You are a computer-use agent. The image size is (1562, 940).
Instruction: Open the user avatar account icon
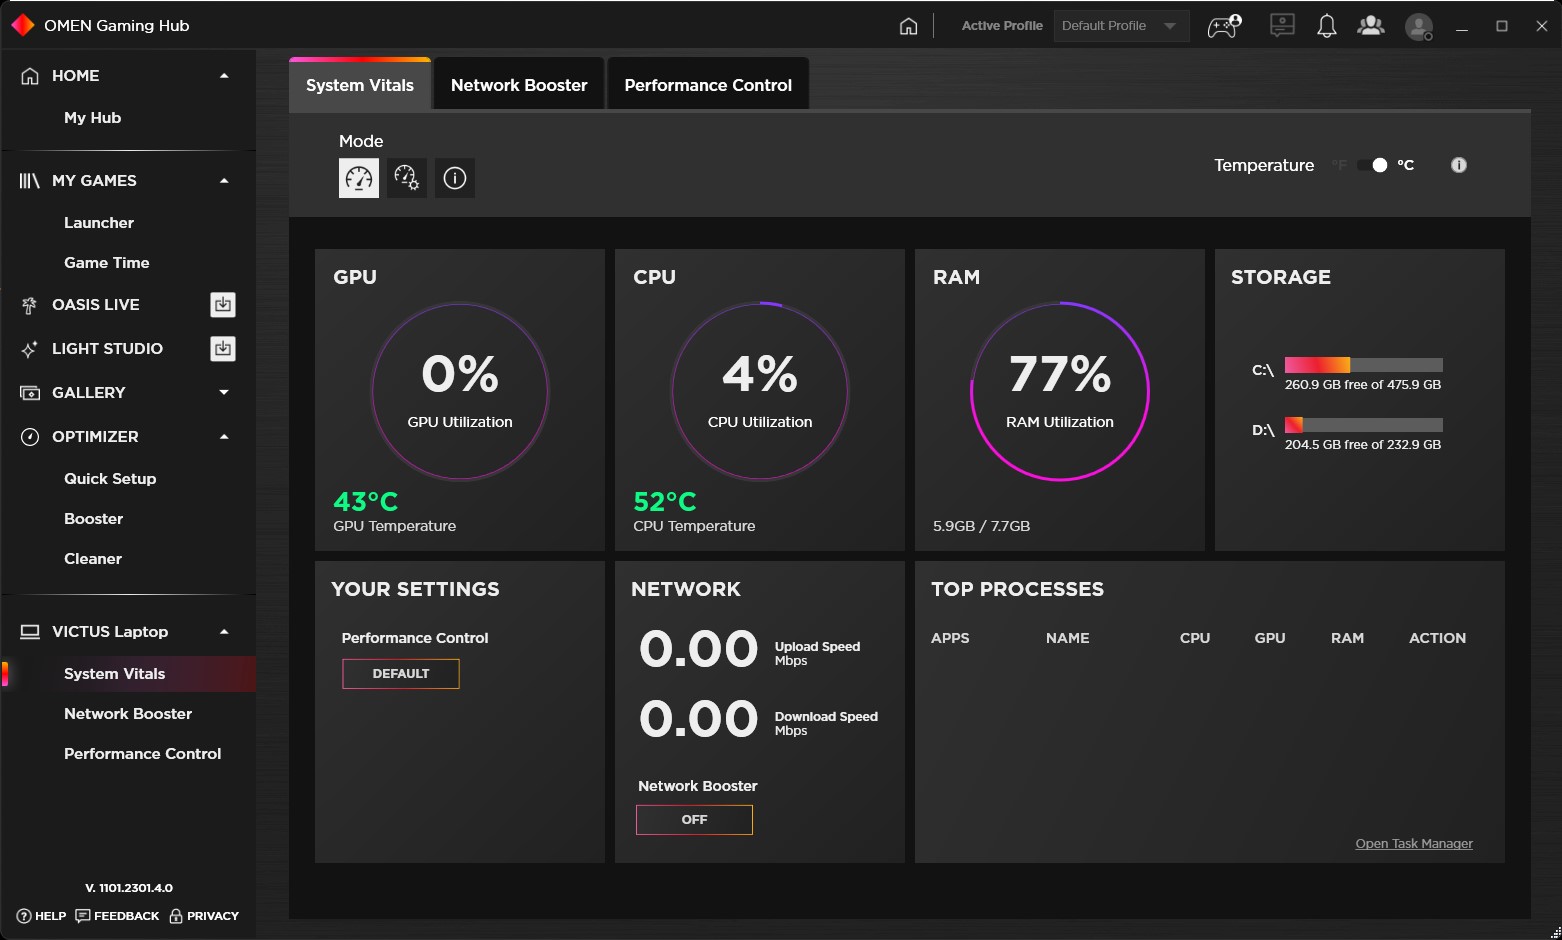tap(1419, 27)
